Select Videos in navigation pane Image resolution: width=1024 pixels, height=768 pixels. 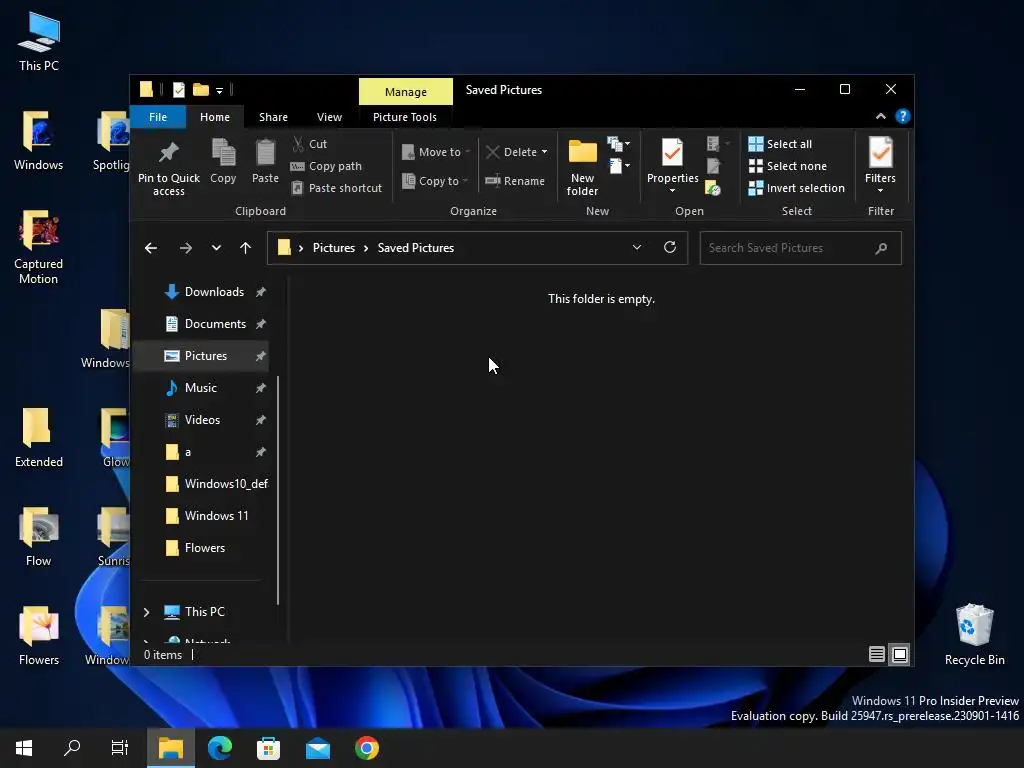201,420
